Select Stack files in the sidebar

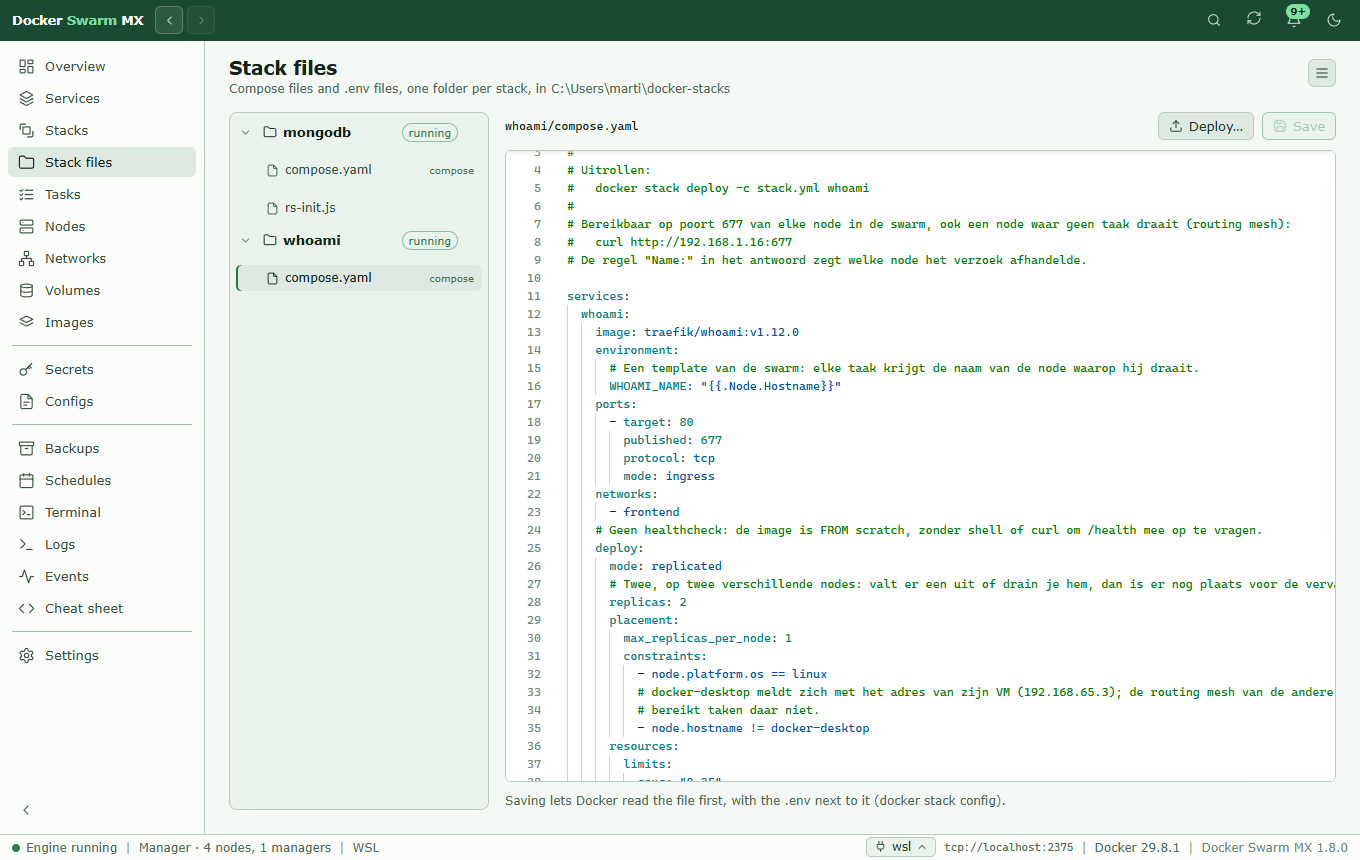point(102,162)
